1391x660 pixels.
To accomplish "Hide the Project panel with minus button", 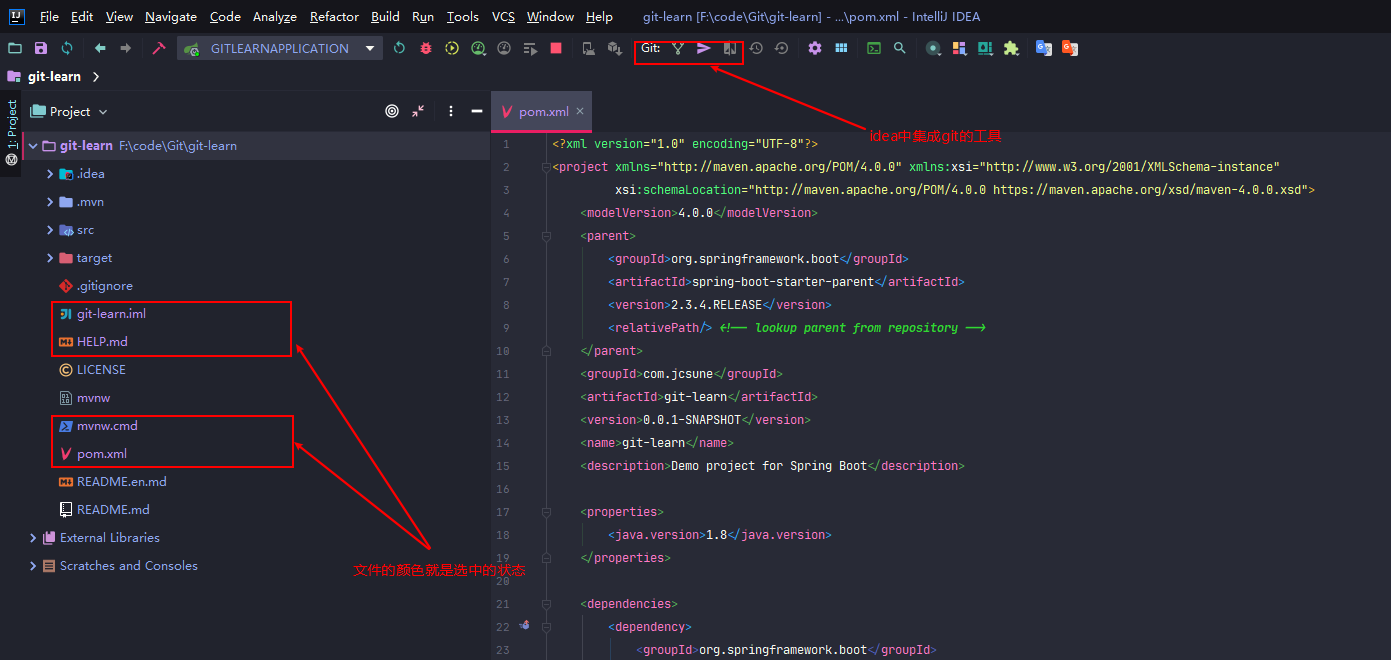I will [477, 111].
